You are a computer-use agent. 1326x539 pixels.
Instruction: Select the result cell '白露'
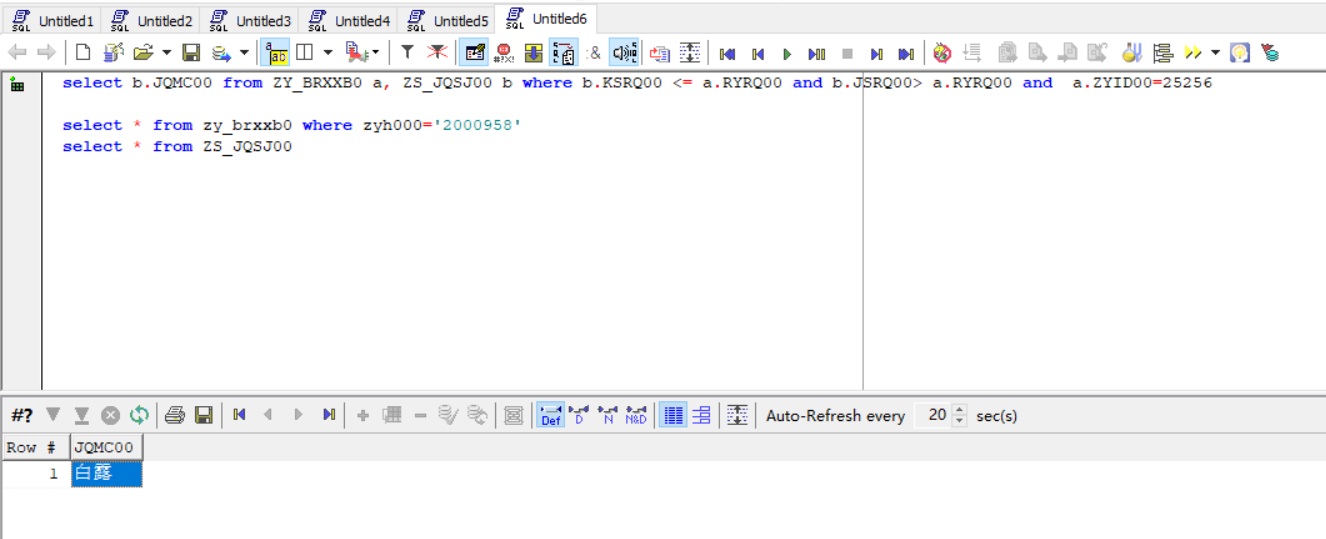tap(107, 474)
